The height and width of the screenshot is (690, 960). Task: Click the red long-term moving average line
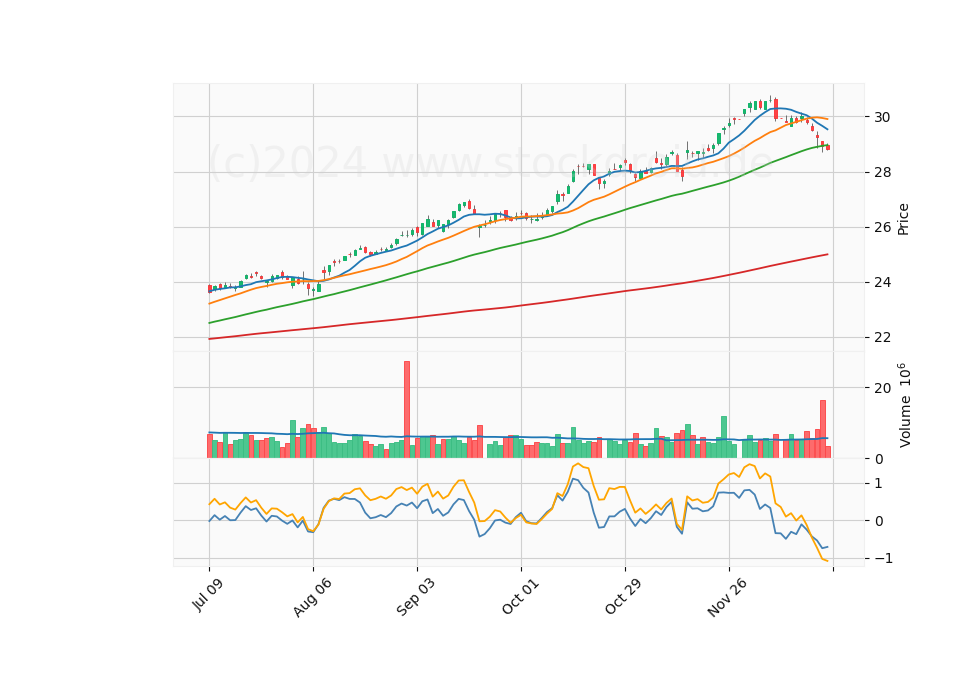[520, 305]
